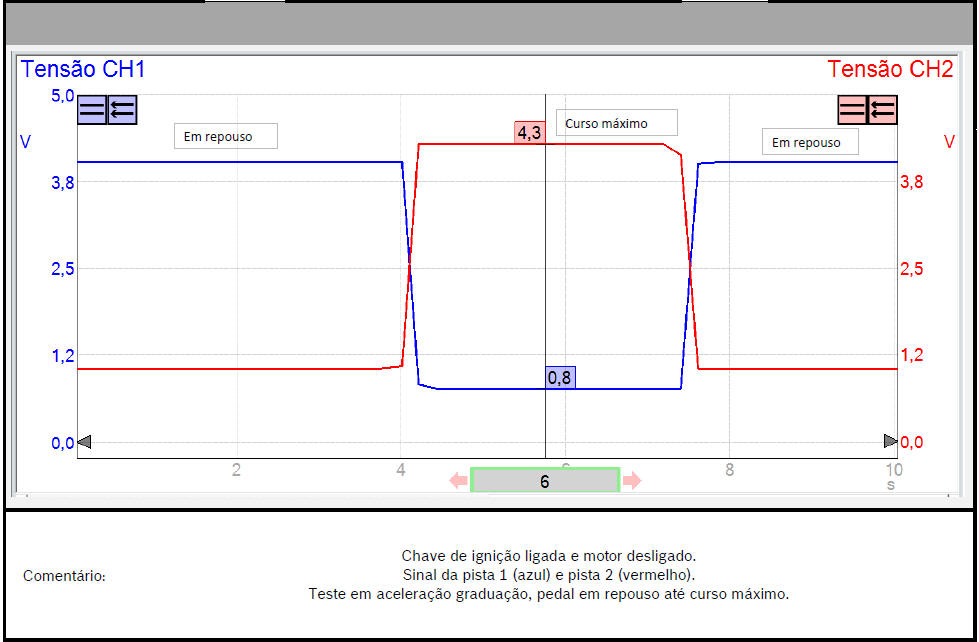Viewport: 979px width, 642px height.
Task: Click the 'Comentário:' label
Action: [64, 576]
